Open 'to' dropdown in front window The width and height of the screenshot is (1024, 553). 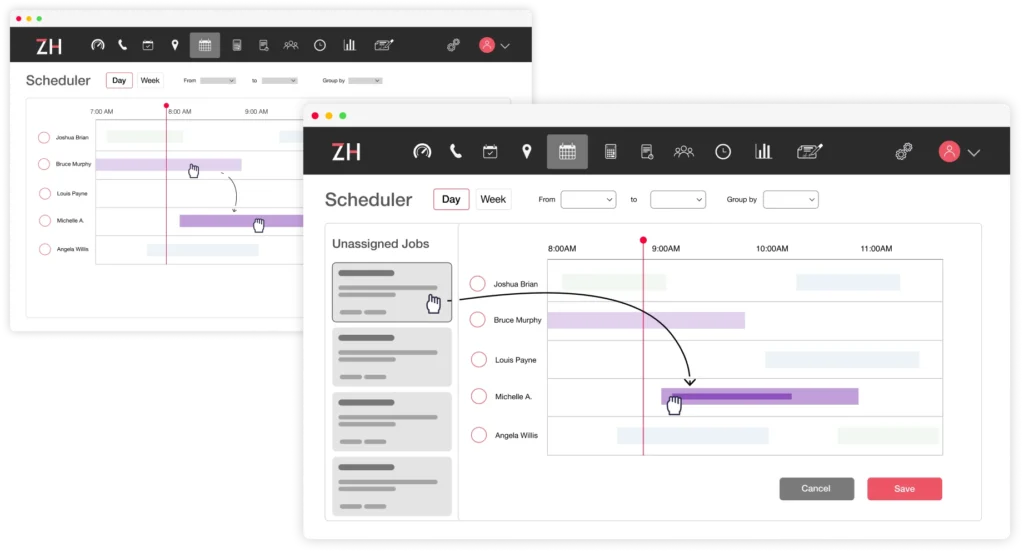(x=678, y=199)
